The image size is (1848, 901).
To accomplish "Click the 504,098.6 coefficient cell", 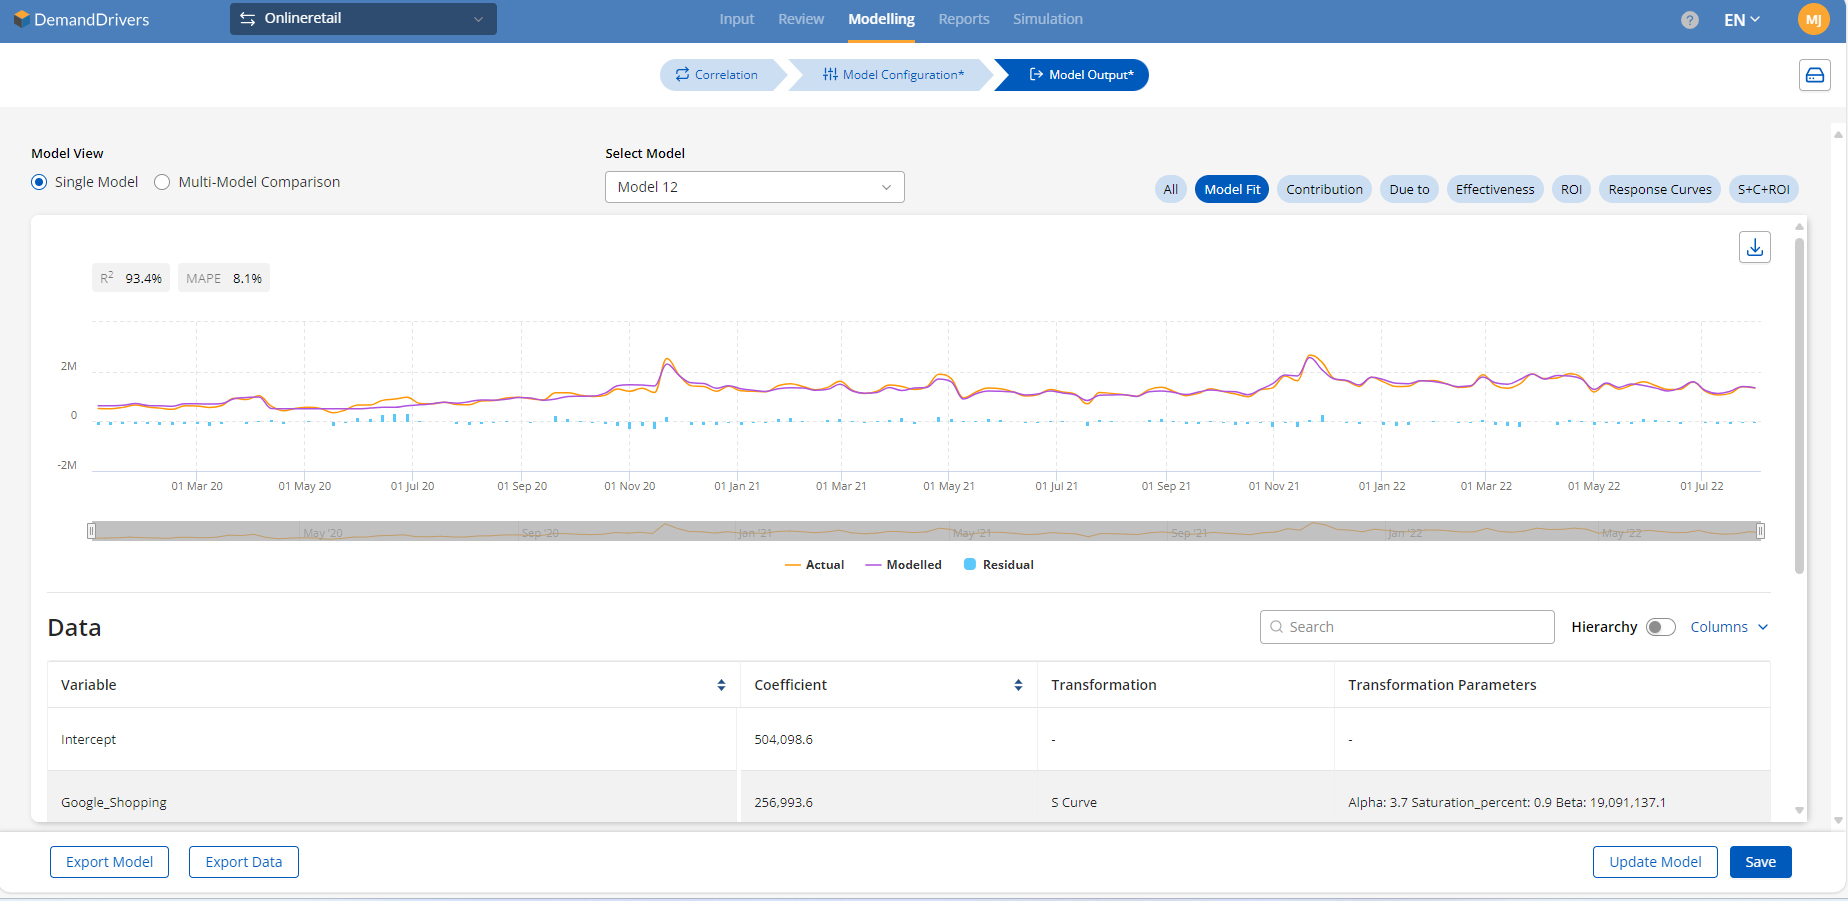I will pos(889,739).
